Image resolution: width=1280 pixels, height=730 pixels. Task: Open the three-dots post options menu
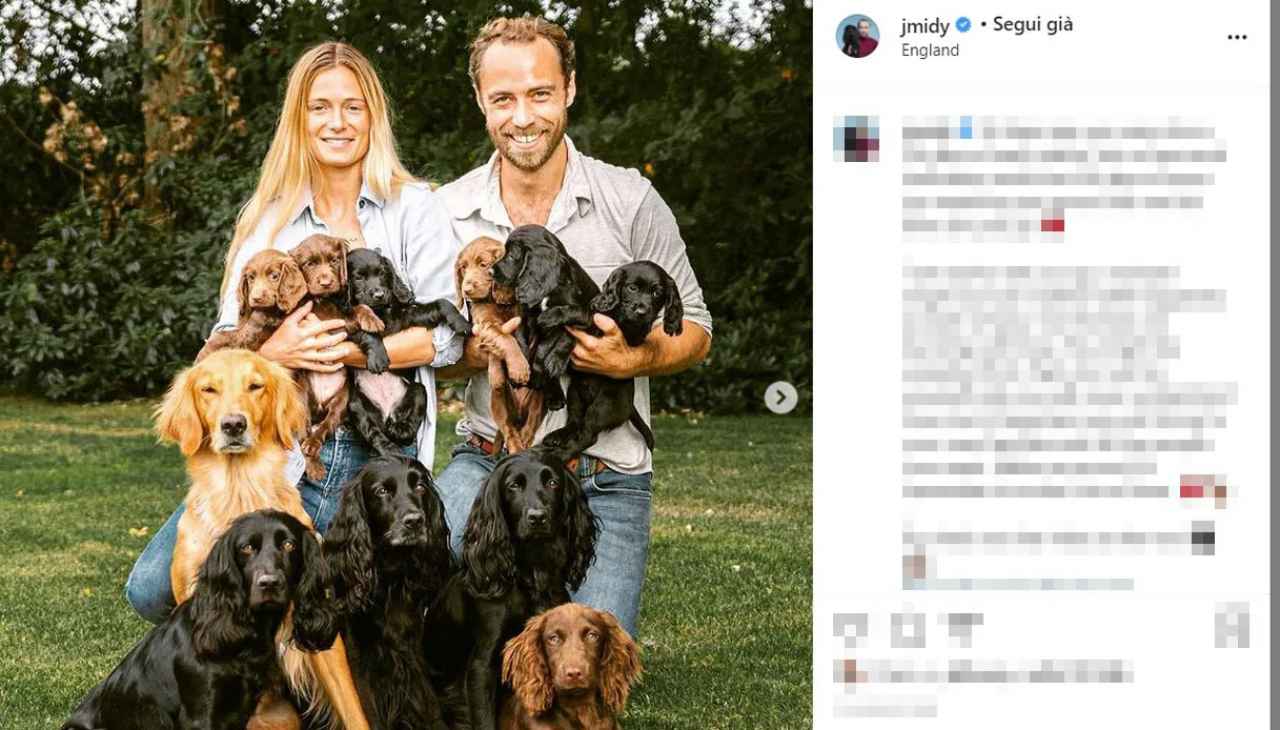coord(1237,37)
